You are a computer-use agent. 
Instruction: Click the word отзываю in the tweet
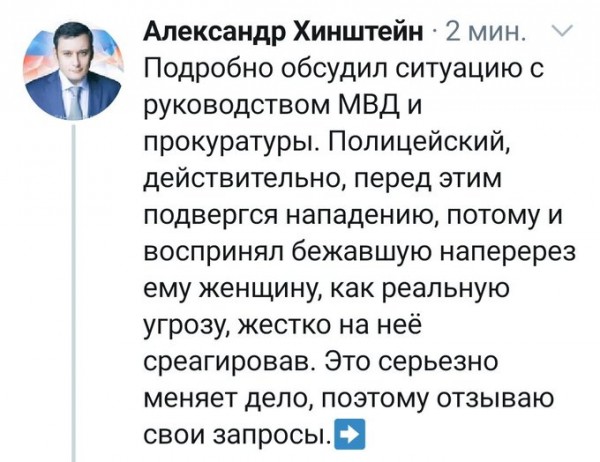pyautogui.click(x=495, y=399)
